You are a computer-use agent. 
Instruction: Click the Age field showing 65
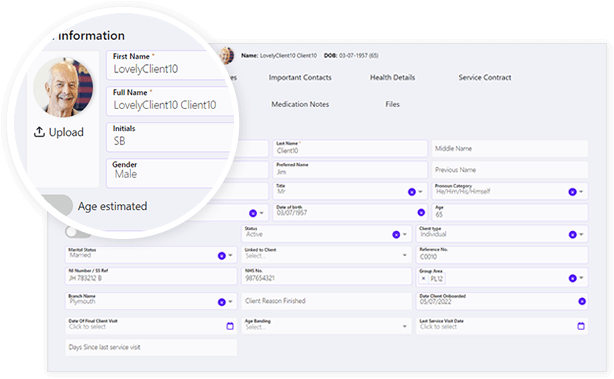tap(509, 213)
